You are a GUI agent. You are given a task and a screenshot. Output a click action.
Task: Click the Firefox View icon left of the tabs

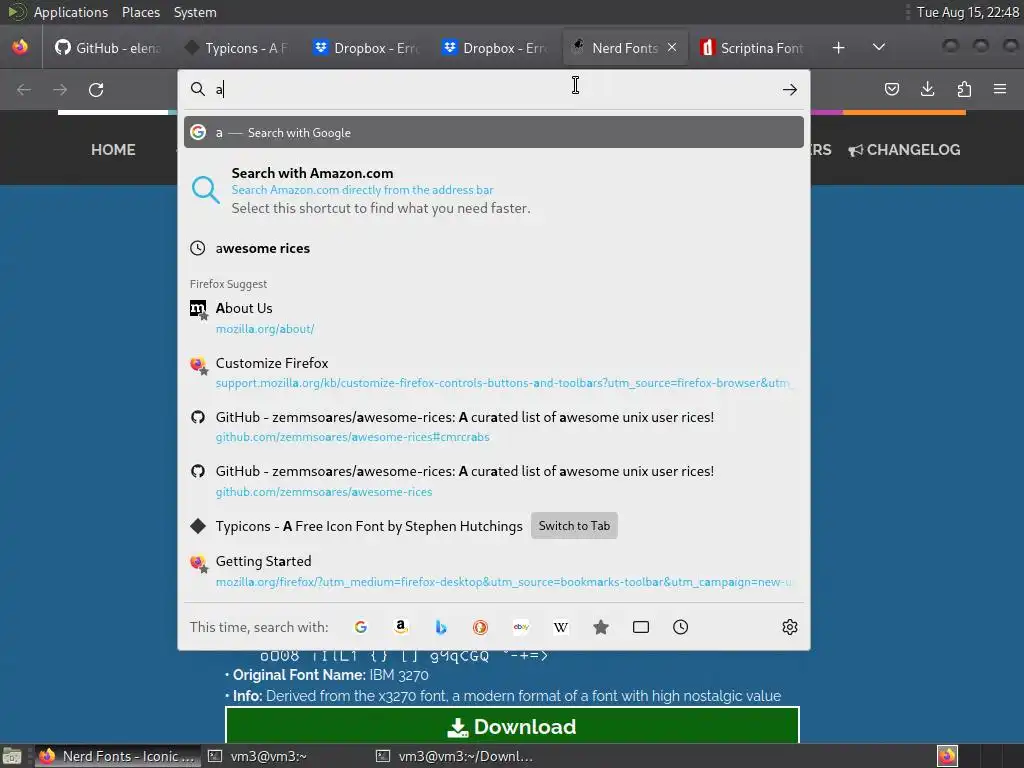[20, 47]
